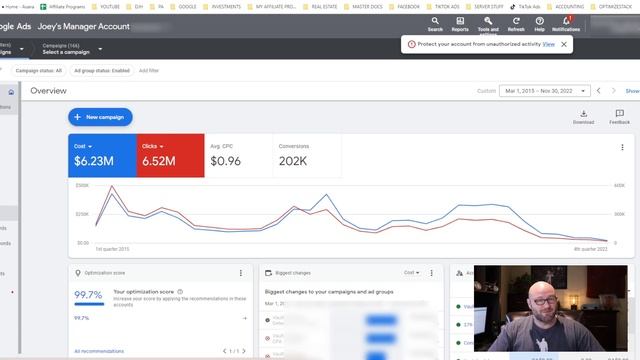640x360 pixels.
Task: Click the optimization score pin icon
Action: (78, 273)
